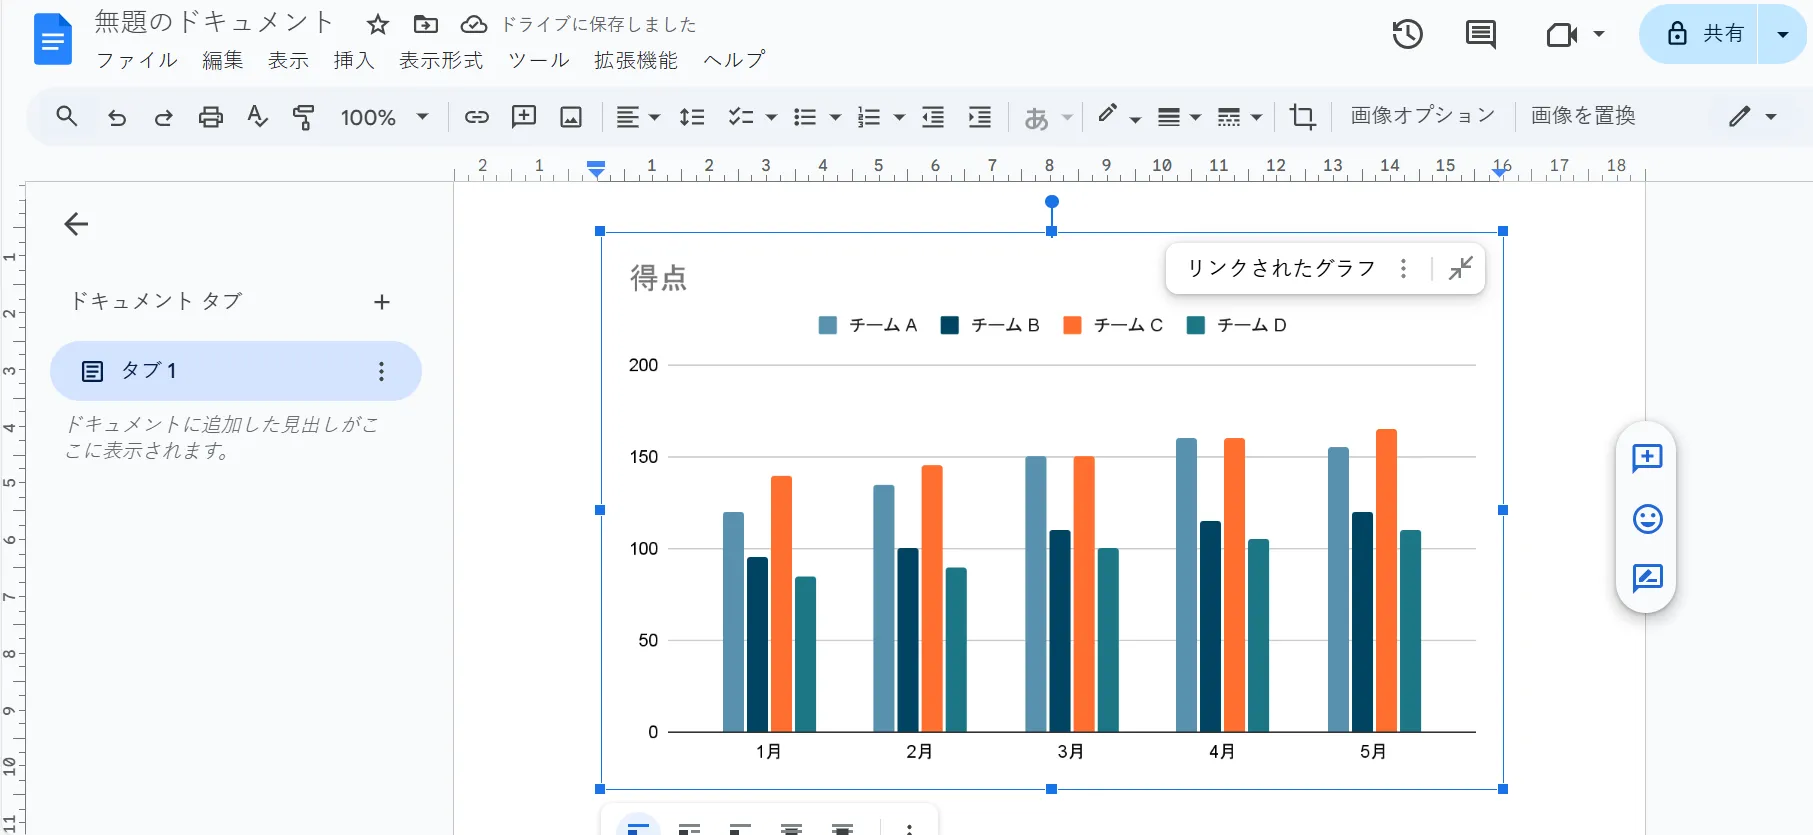Viewport: 1813px width, 835px height.
Task: Collapse the linked chart options chip
Action: tap(1460, 268)
